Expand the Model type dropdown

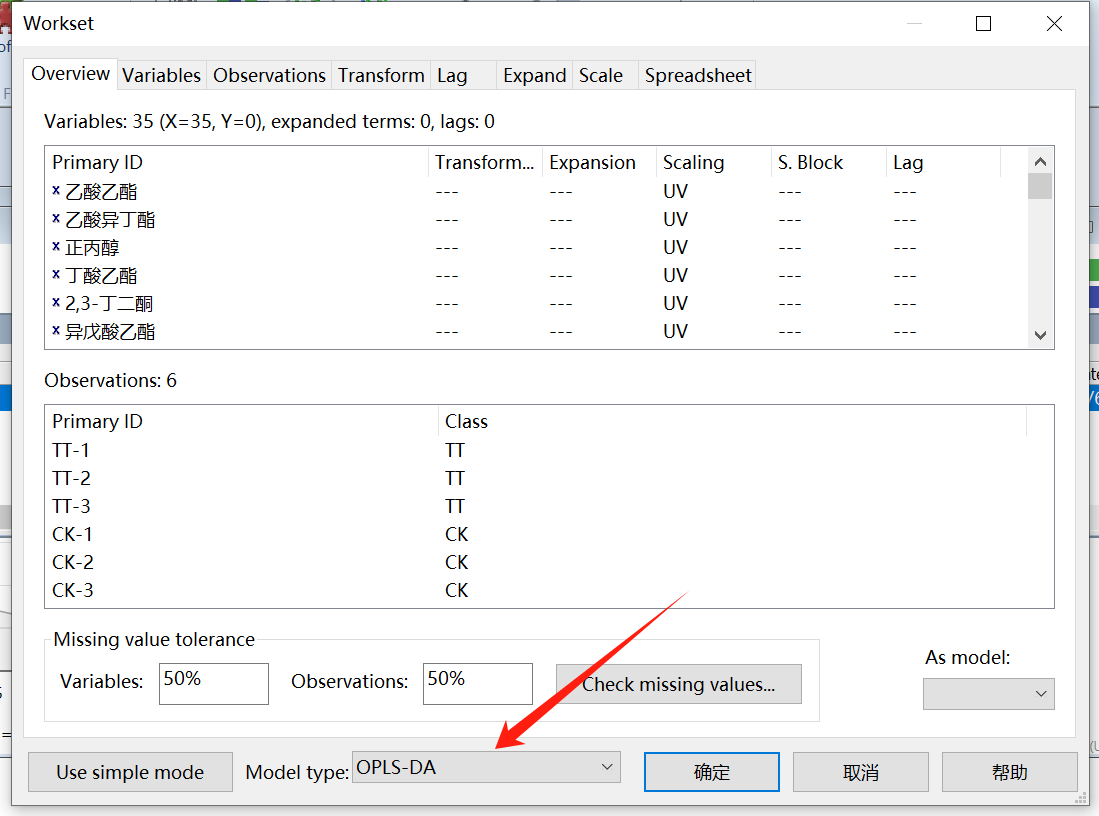click(x=486, y=768)
